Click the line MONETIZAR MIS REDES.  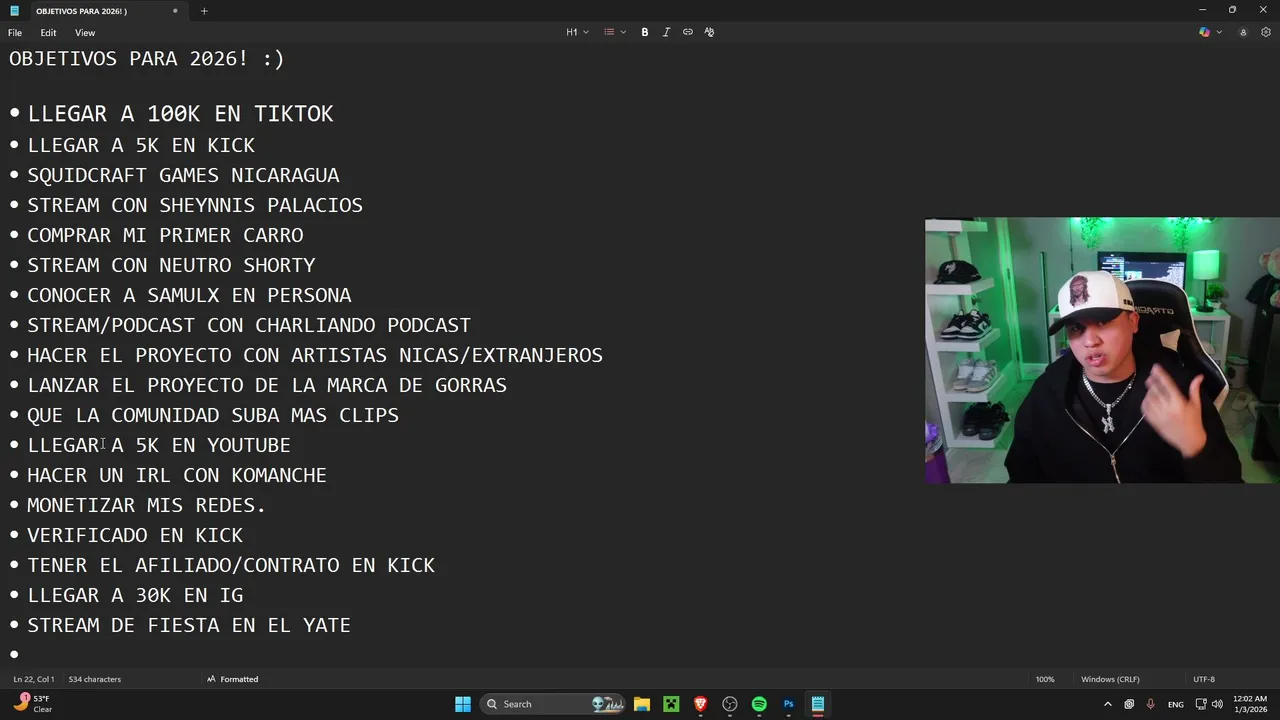coord(147,505)
